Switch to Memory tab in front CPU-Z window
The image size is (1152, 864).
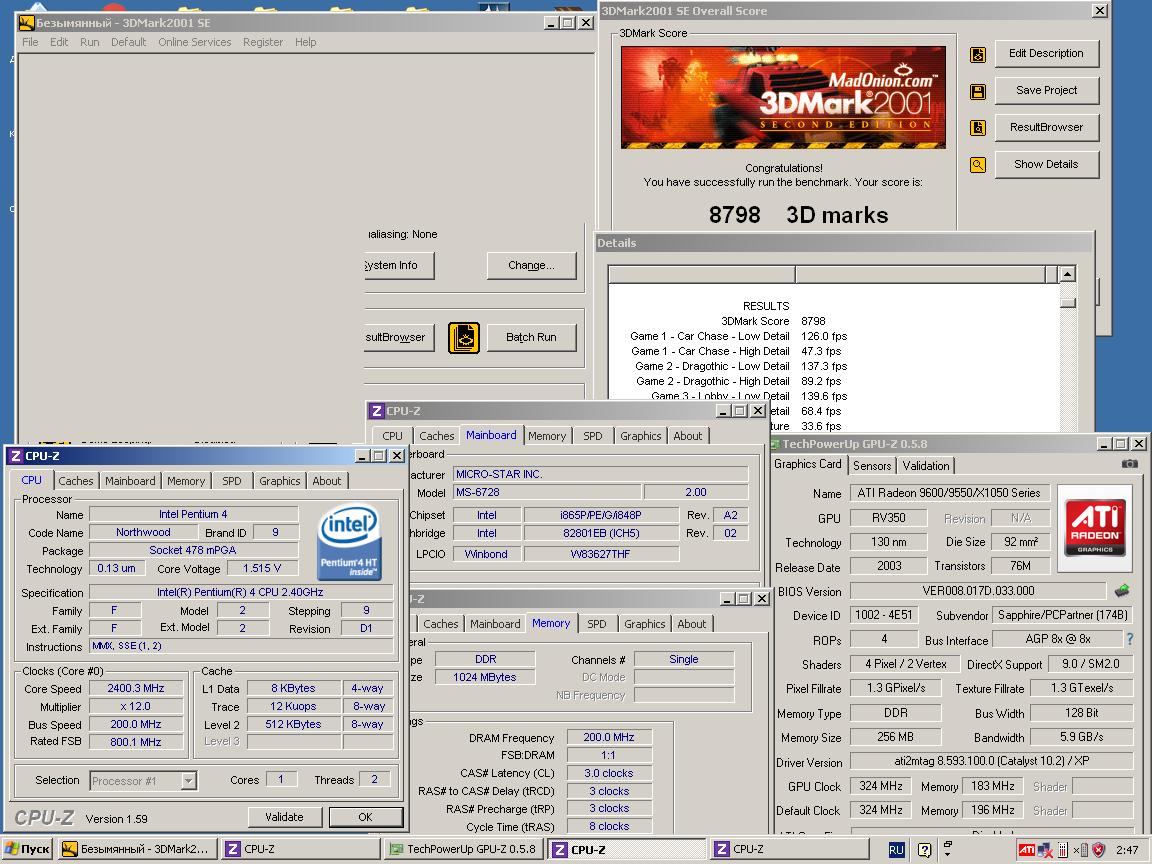point(186,480)
